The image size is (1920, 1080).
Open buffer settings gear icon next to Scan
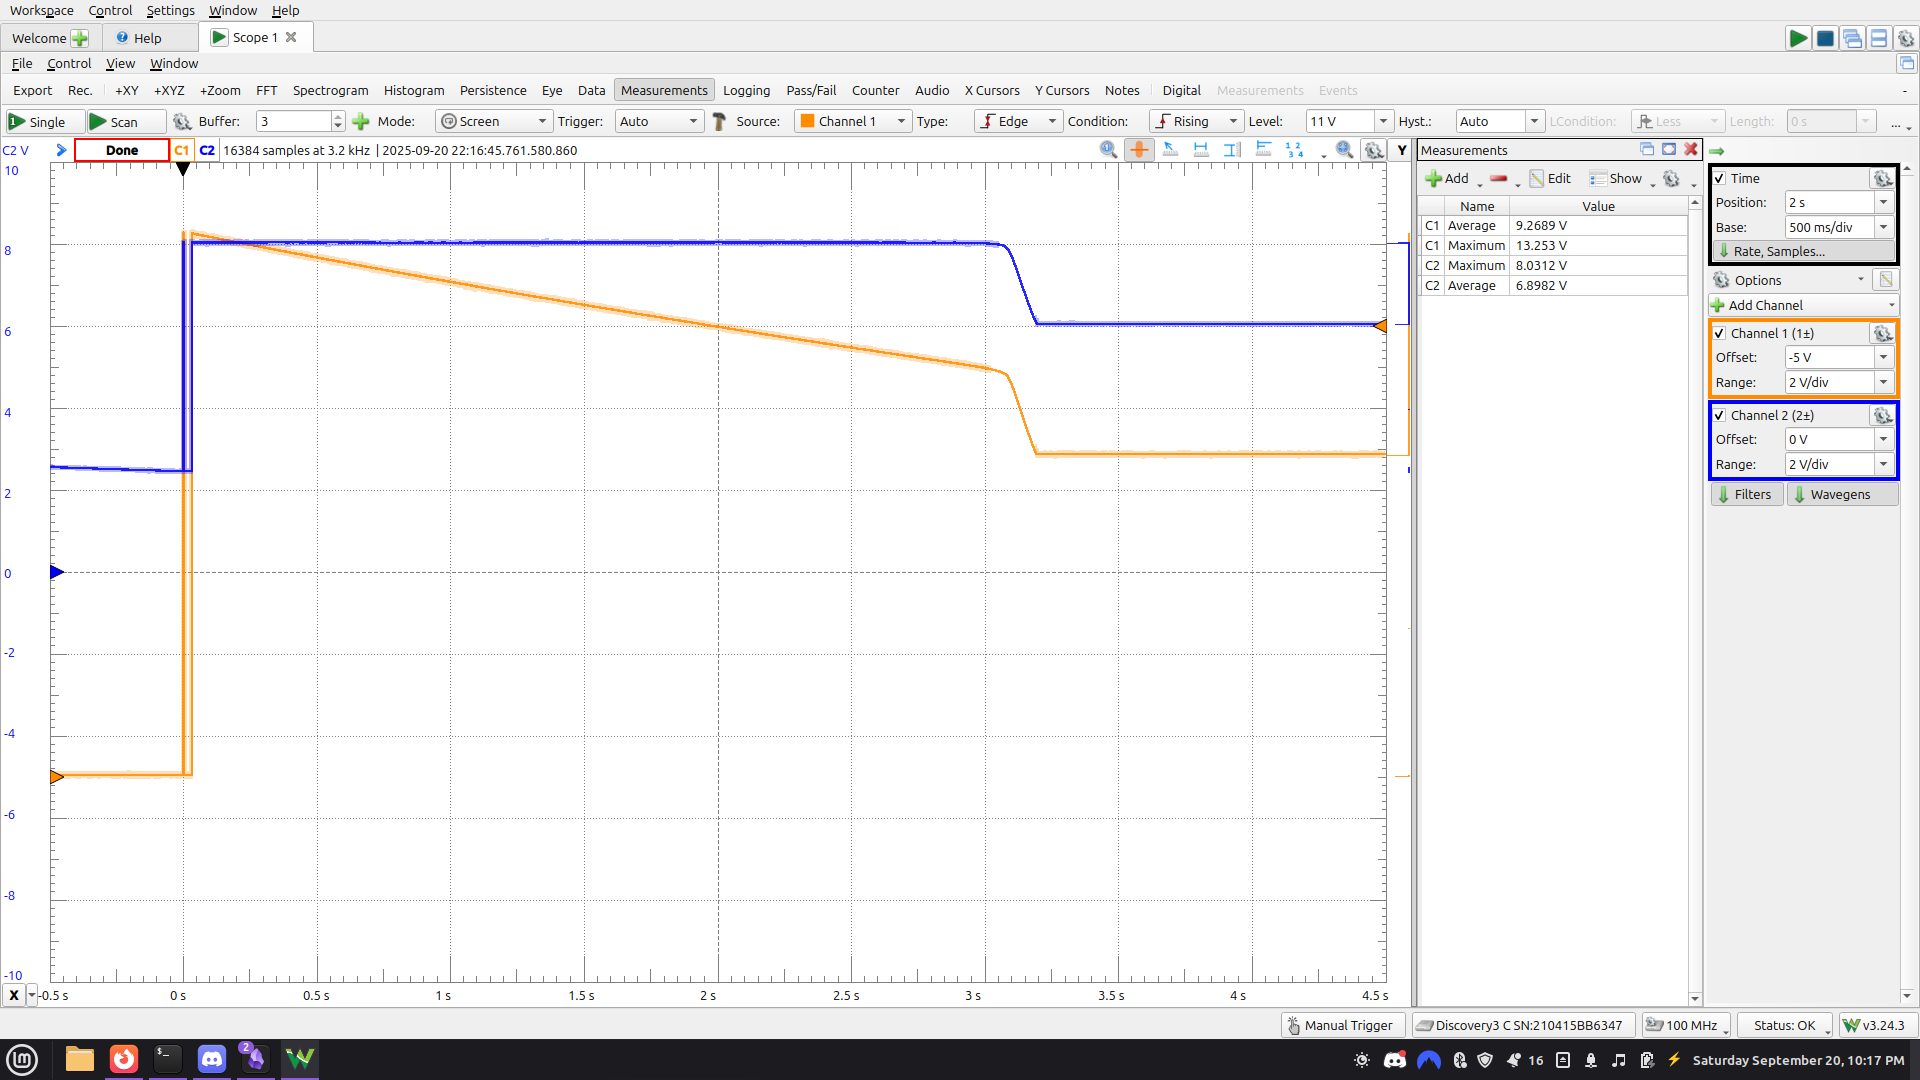[x=182, y=122]
